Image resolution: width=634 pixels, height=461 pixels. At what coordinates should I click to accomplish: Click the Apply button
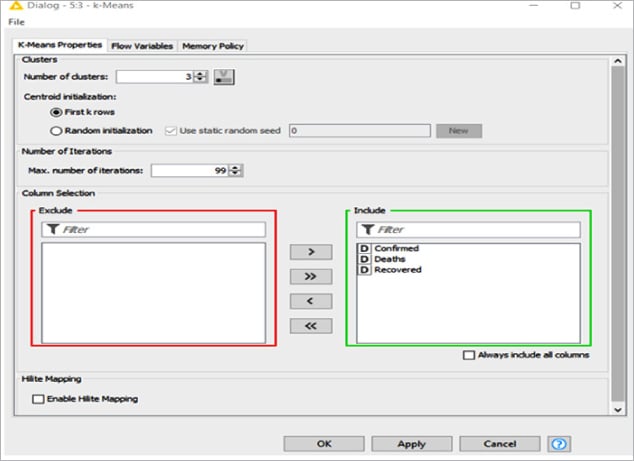(x=412, y=444)
